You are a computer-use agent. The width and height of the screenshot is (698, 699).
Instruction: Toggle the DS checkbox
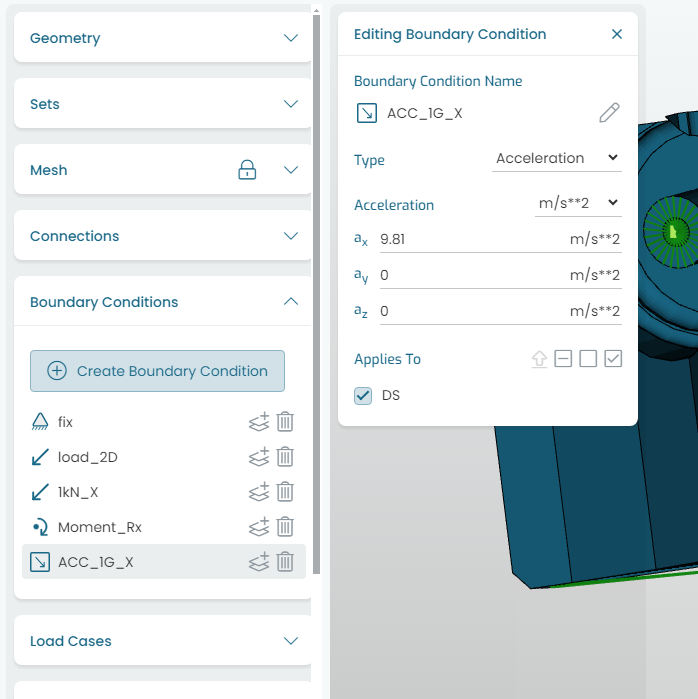tap(363, 395)
